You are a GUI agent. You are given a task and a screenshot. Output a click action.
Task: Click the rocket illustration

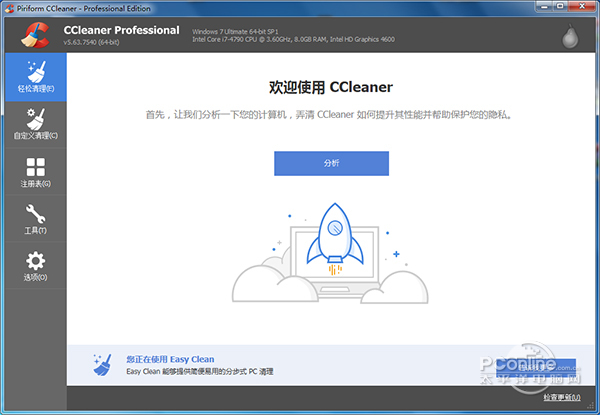pos(335,239)
